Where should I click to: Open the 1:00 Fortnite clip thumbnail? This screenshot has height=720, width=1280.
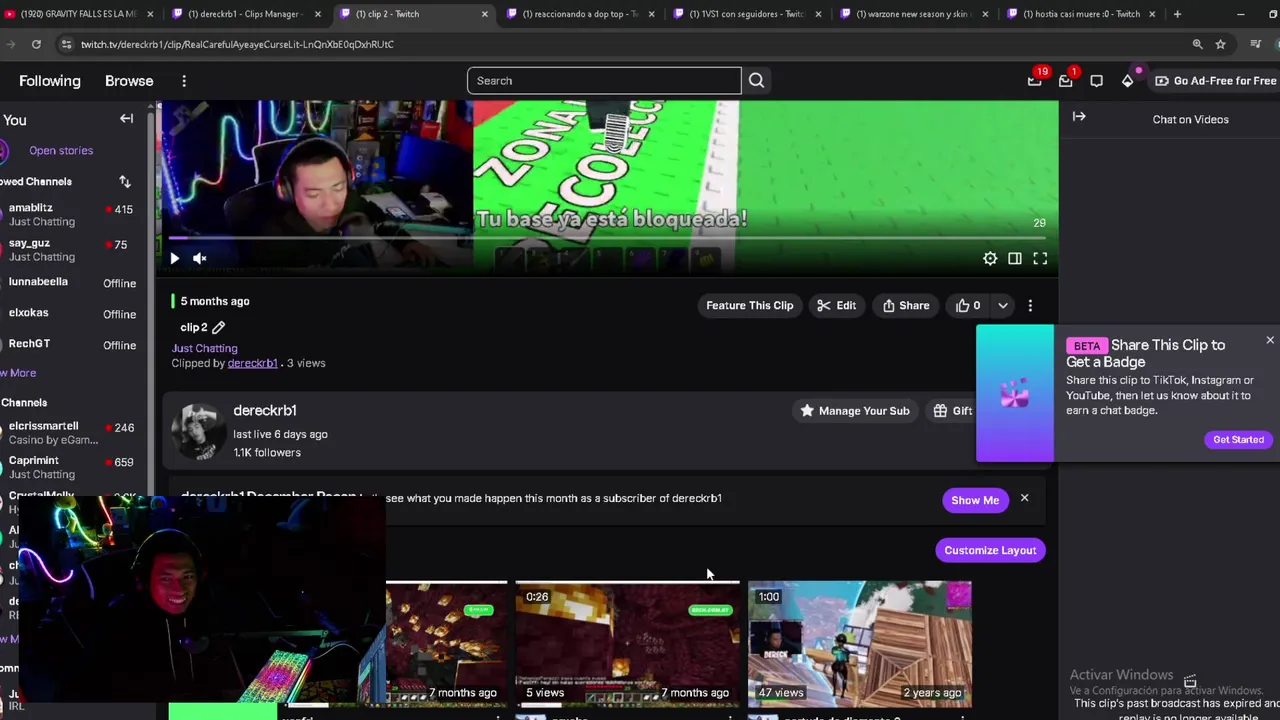tap(860, 644)
